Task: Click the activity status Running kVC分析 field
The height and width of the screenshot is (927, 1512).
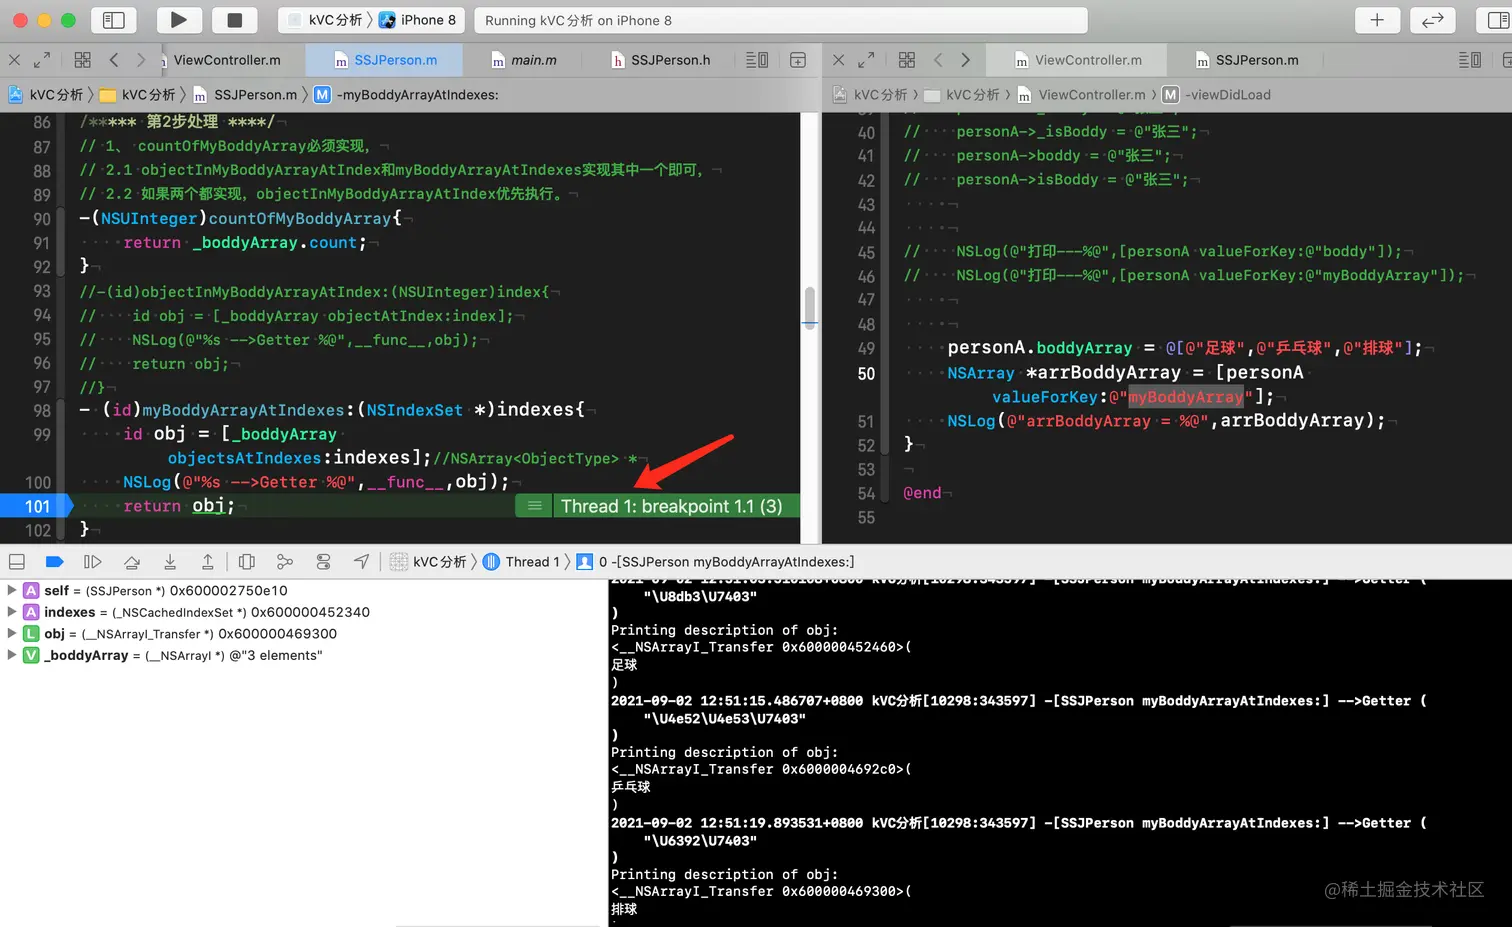Action: tap(781, 20)
